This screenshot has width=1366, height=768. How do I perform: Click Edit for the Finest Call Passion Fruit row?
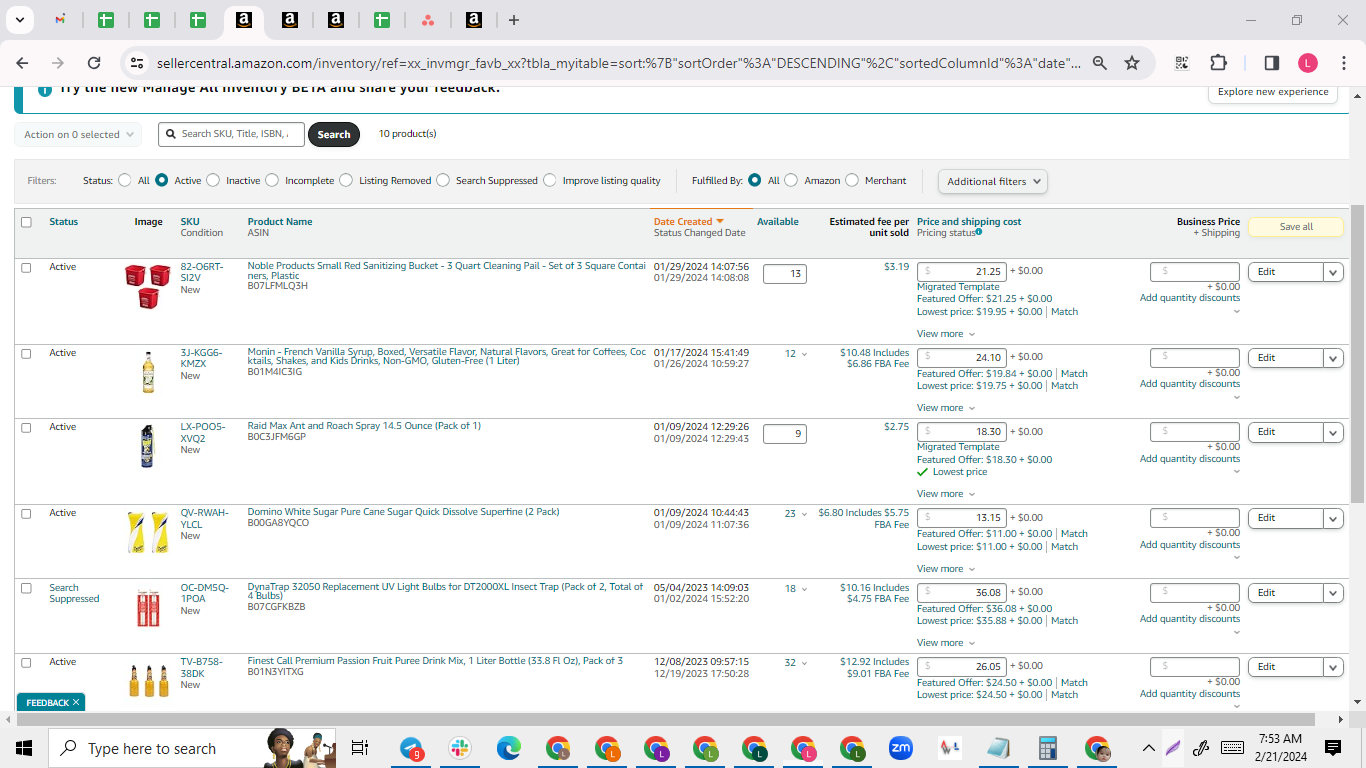pos(1285,667)
